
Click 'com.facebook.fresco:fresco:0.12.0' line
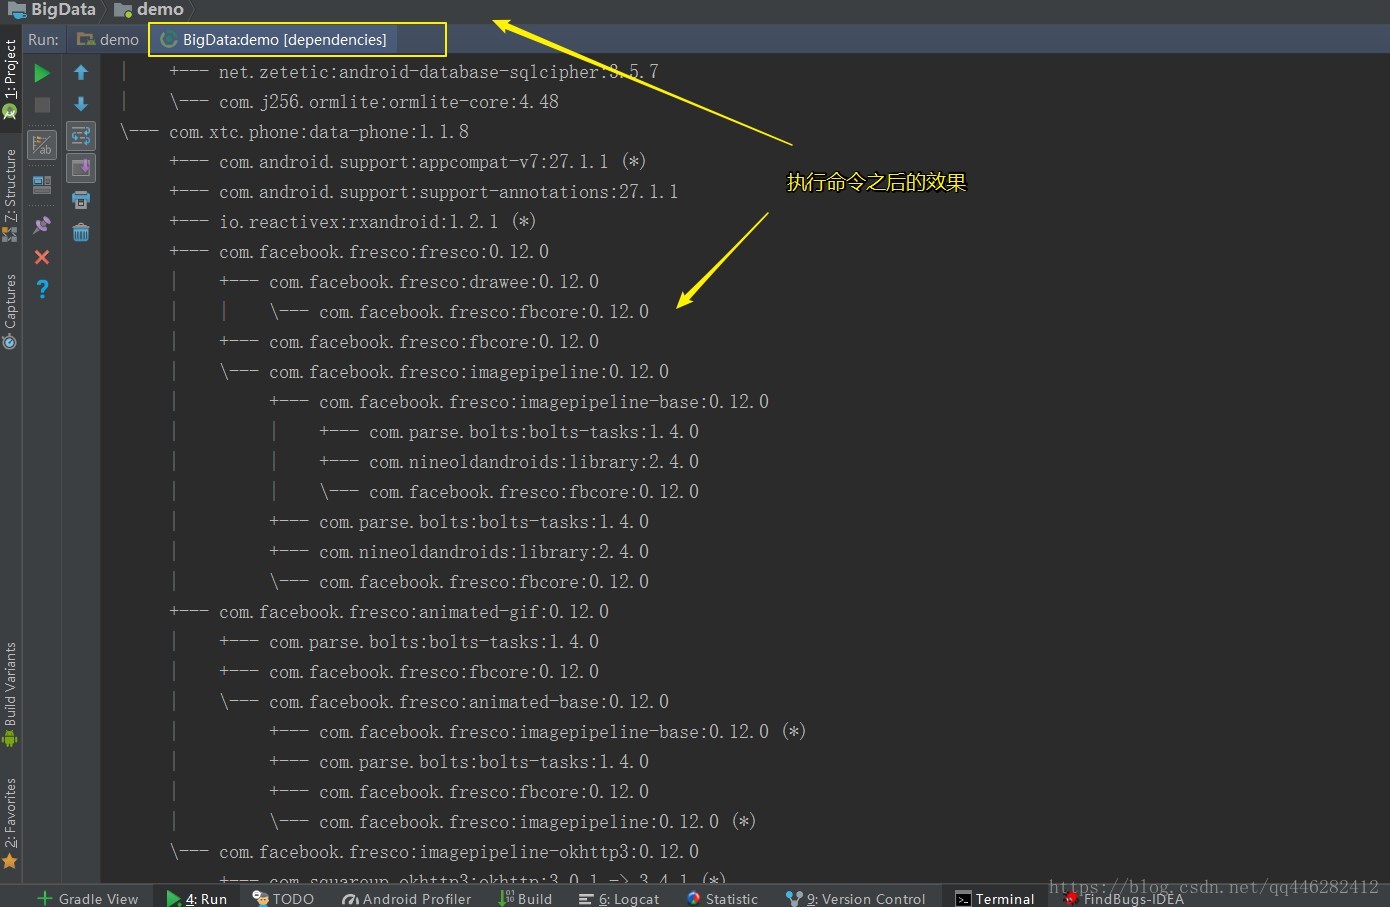tap(384, 252)
